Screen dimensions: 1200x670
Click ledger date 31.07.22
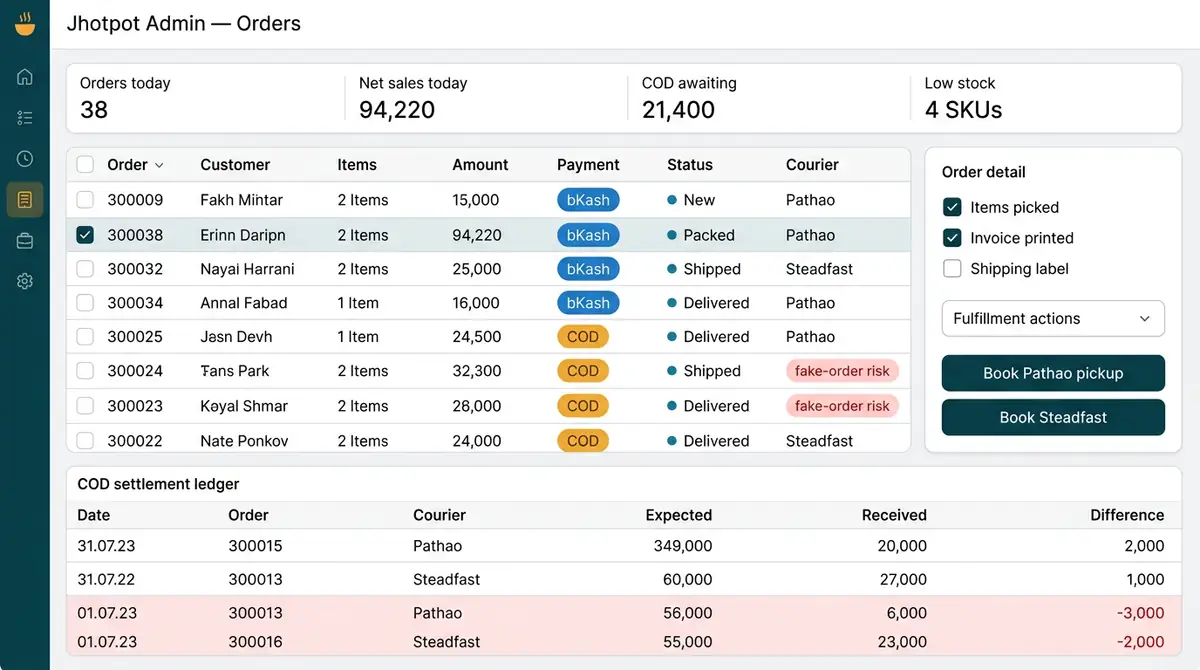point(107,579)
